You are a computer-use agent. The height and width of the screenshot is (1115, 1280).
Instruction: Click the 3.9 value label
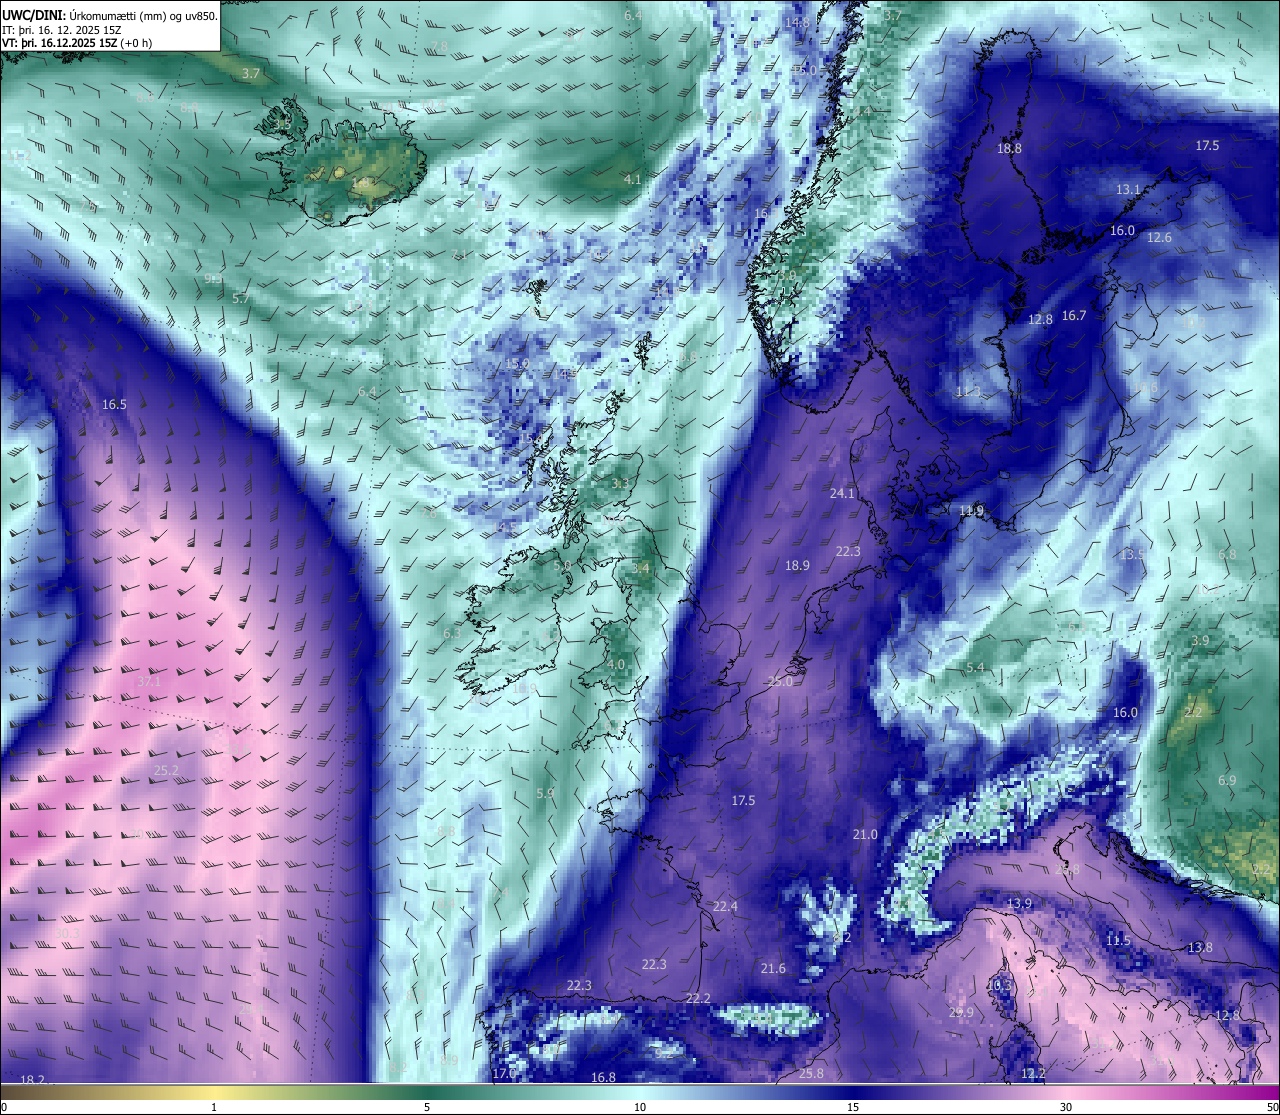tap(1200, 640)
